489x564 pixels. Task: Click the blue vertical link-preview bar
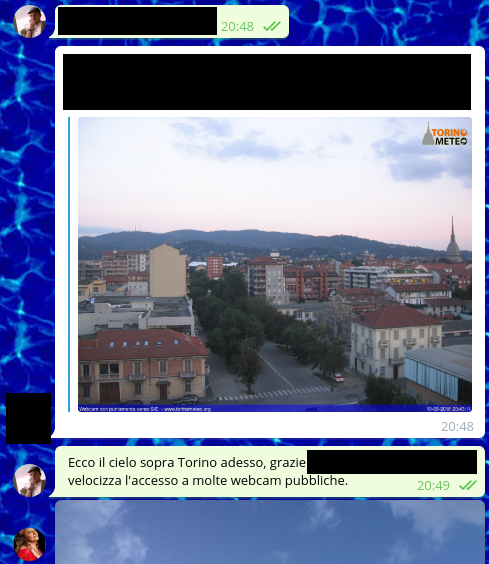pos(69,264)
